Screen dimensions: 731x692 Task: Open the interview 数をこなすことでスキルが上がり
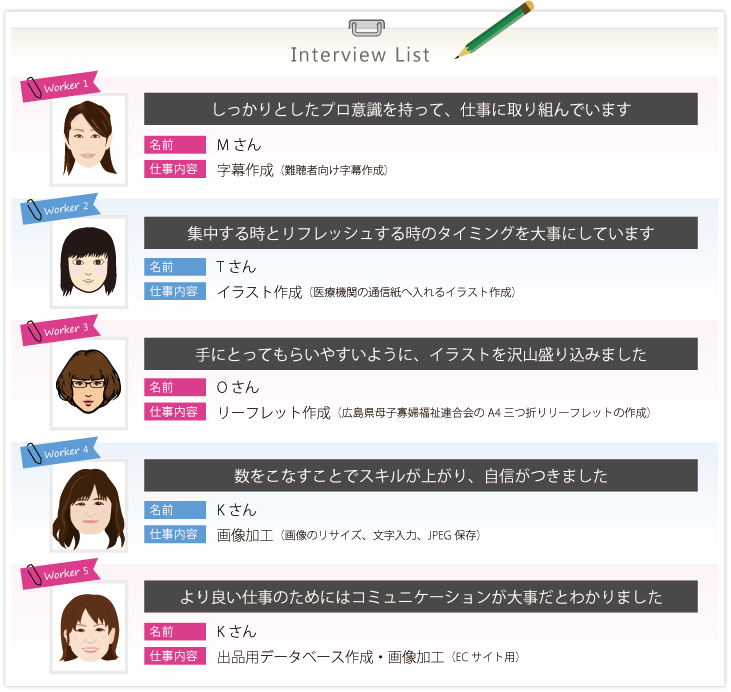[x=421, y=476]
